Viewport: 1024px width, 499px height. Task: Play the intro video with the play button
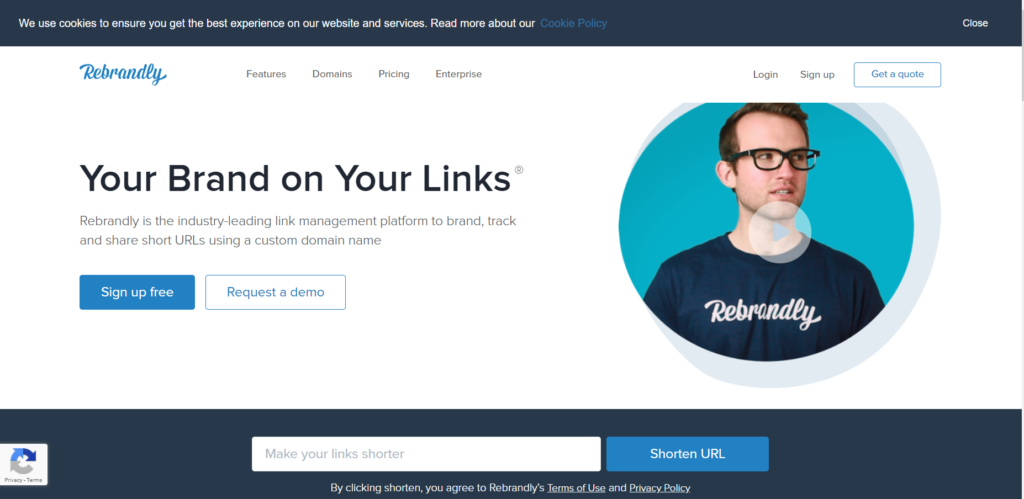coord(779,232)
